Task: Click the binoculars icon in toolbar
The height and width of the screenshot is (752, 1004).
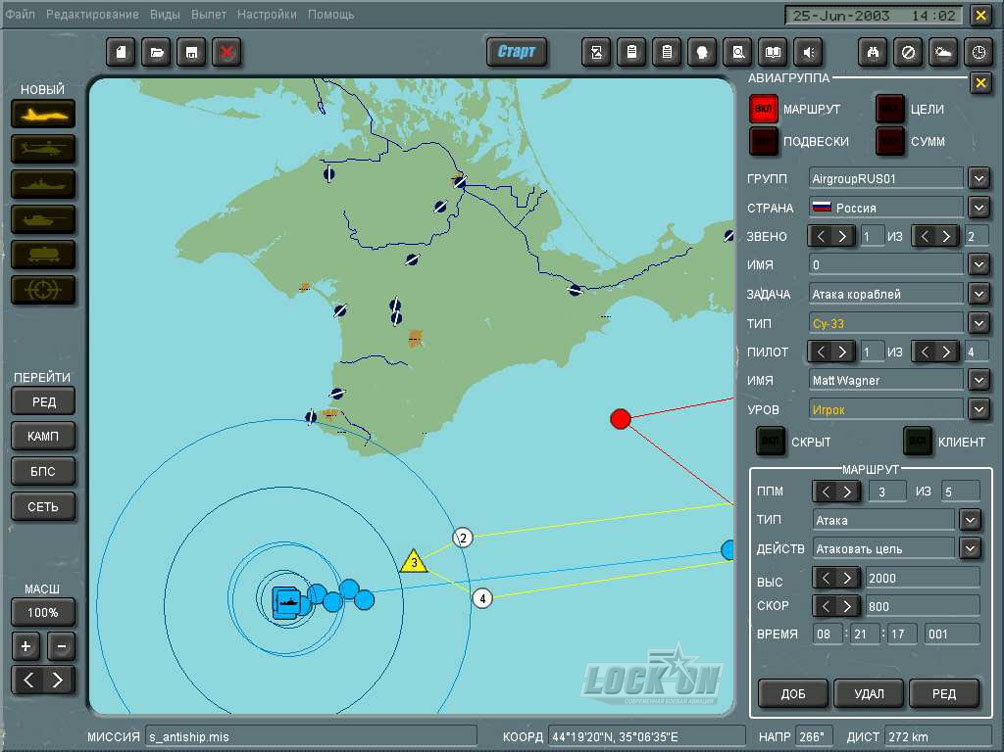Action: (x=873, y=52)
